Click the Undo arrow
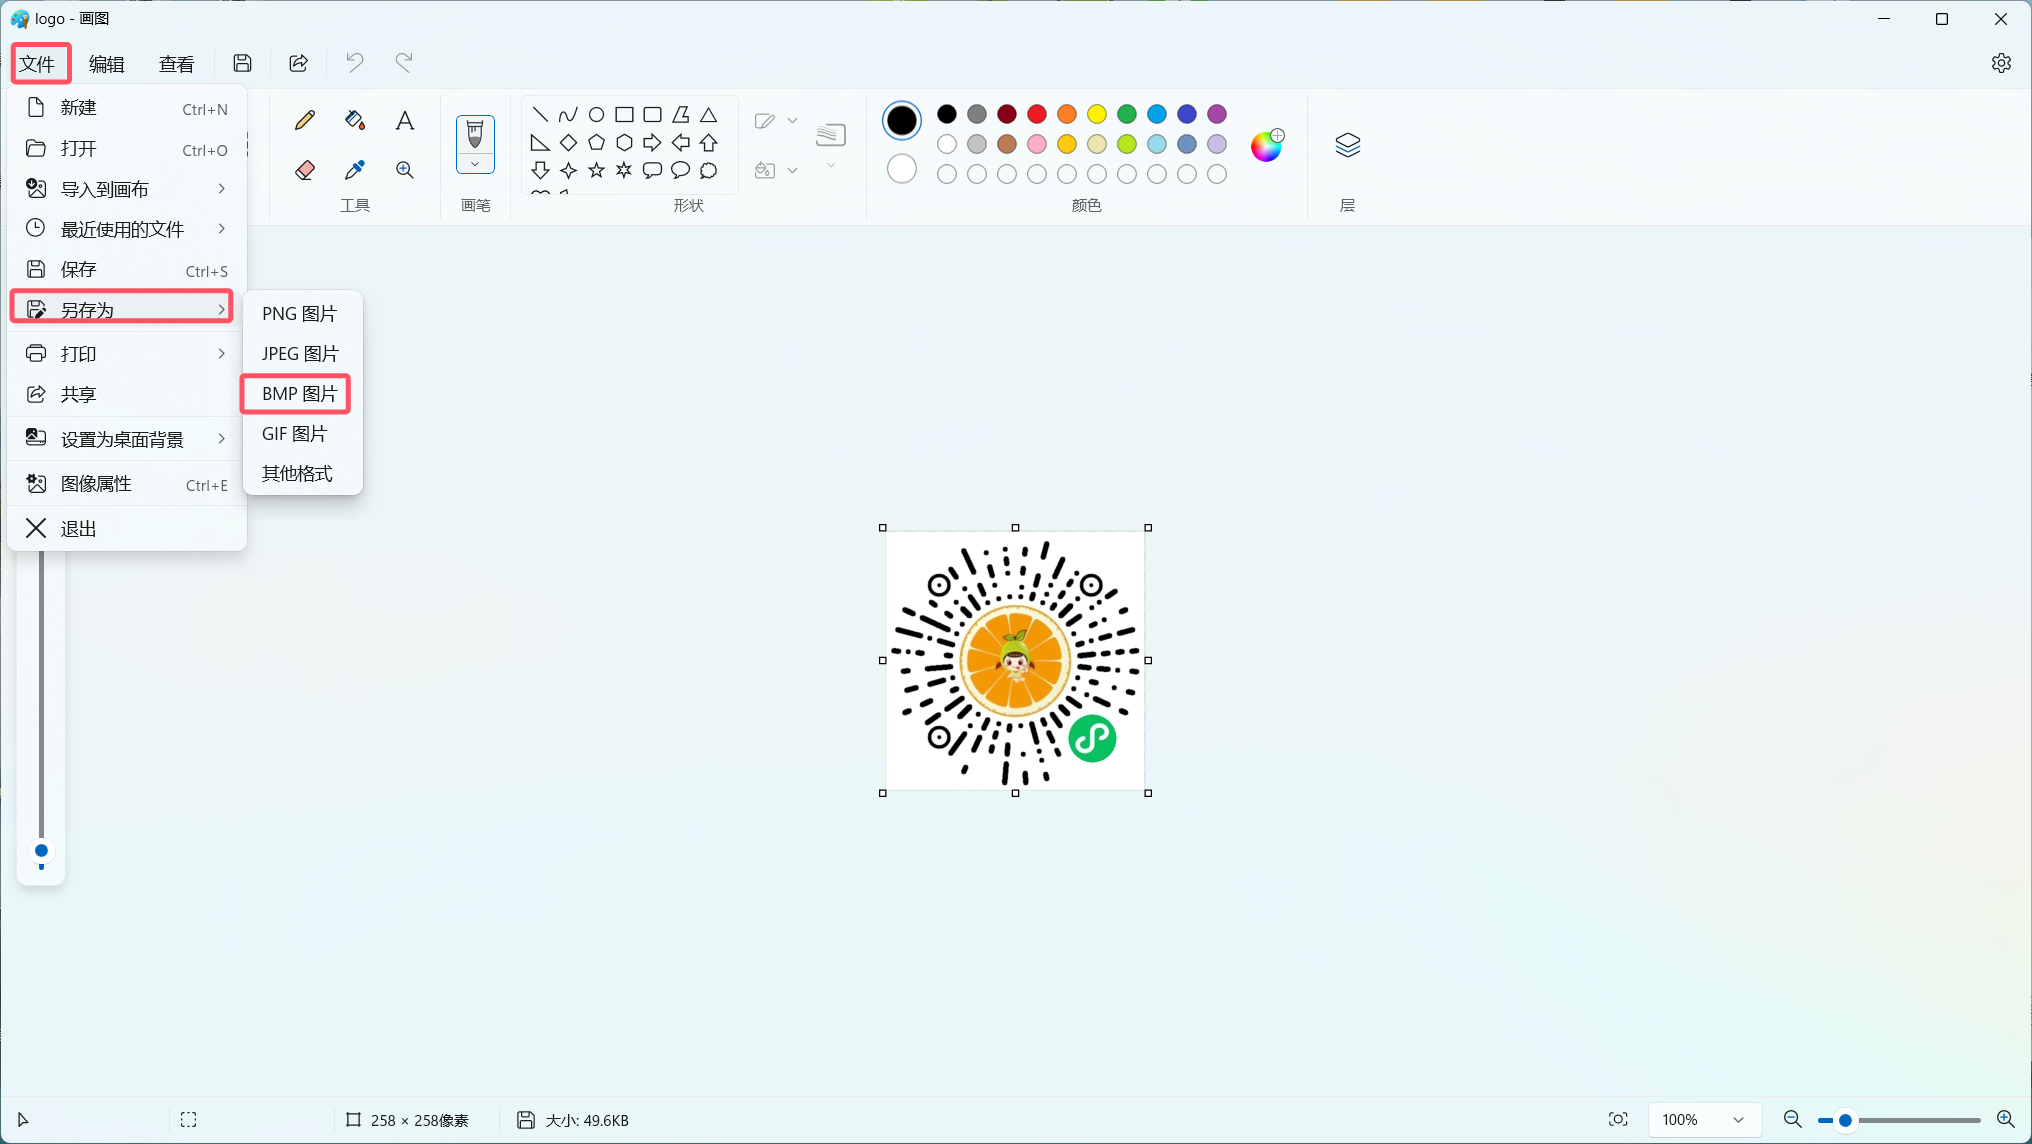This screenshot has width=2032, height=1144. click(x=354, y=63)
